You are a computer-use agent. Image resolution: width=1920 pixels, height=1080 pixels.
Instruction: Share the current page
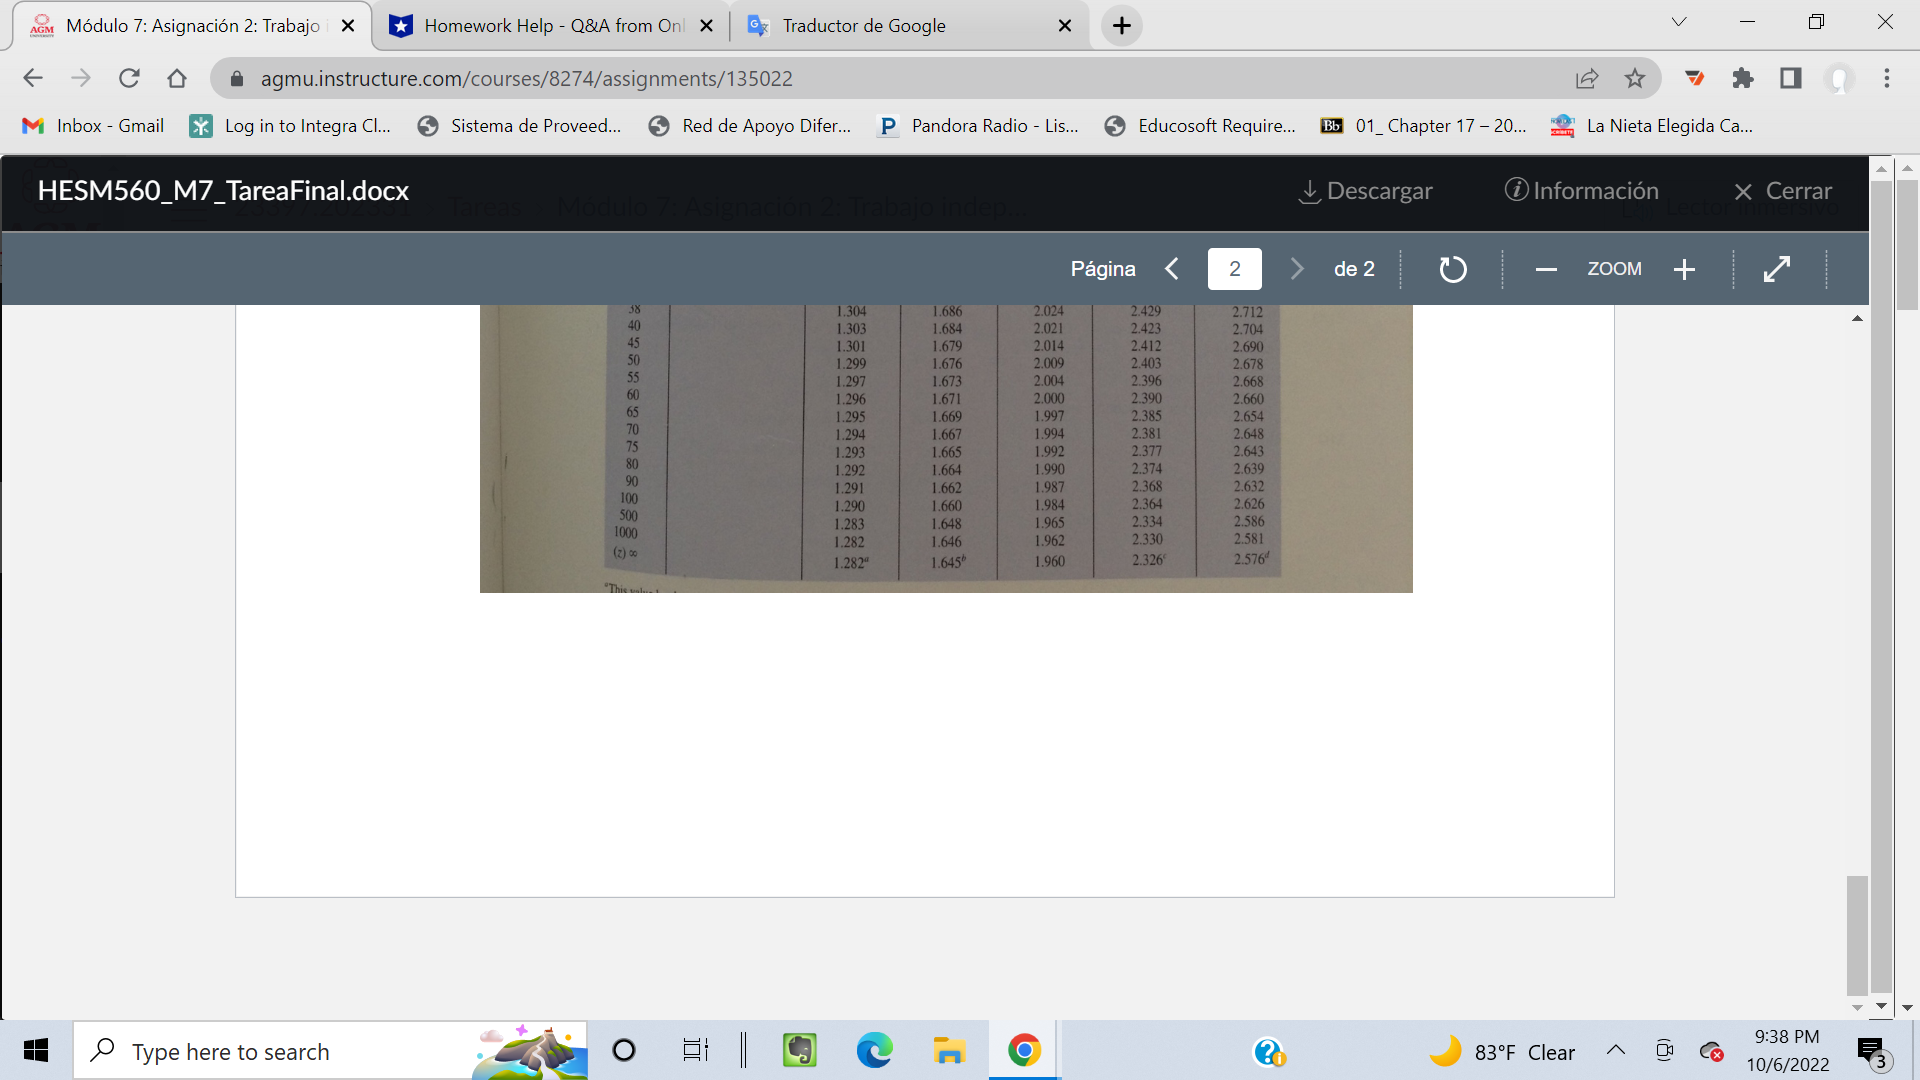coord(1587,77)
